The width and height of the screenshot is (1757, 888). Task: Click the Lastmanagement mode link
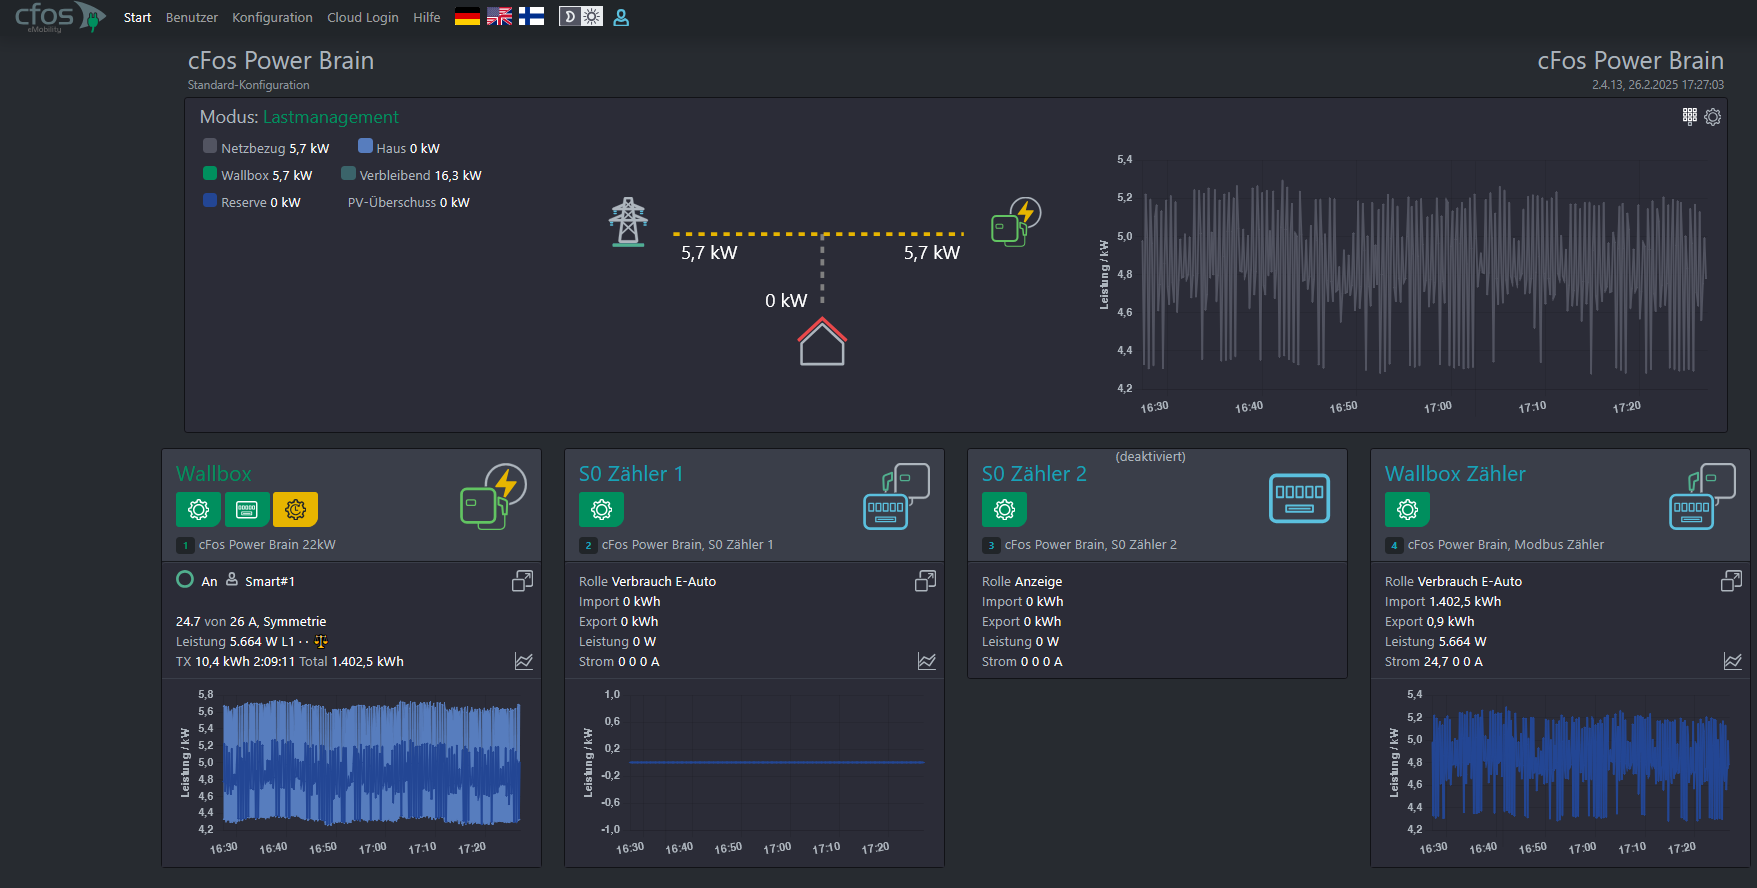tap(330, 118)
